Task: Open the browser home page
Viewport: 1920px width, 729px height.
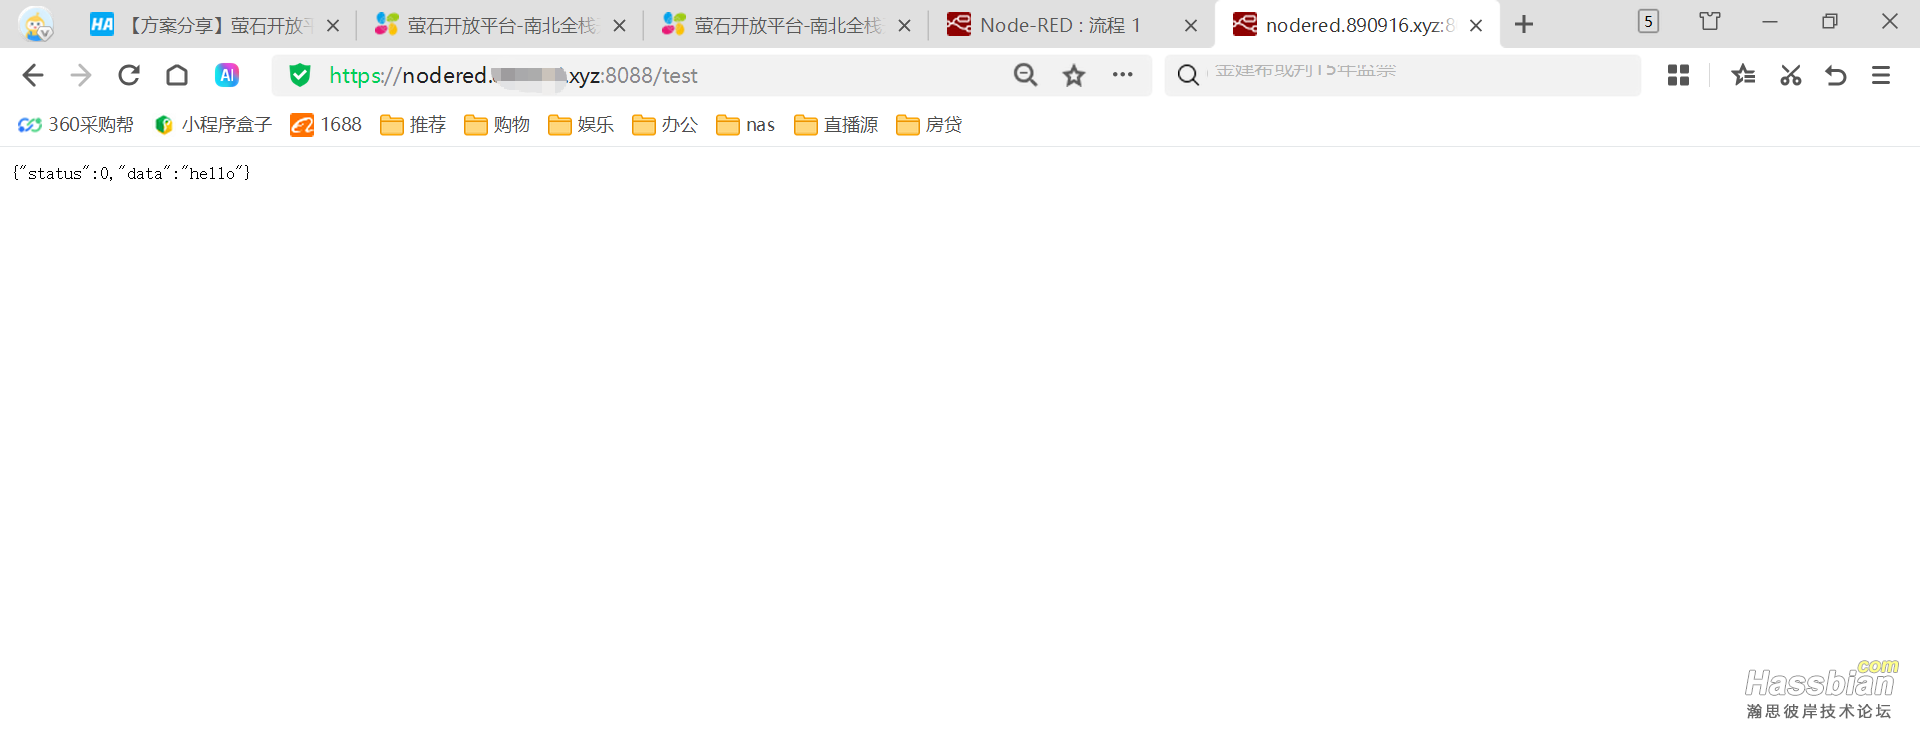Action: pos(177,75)
